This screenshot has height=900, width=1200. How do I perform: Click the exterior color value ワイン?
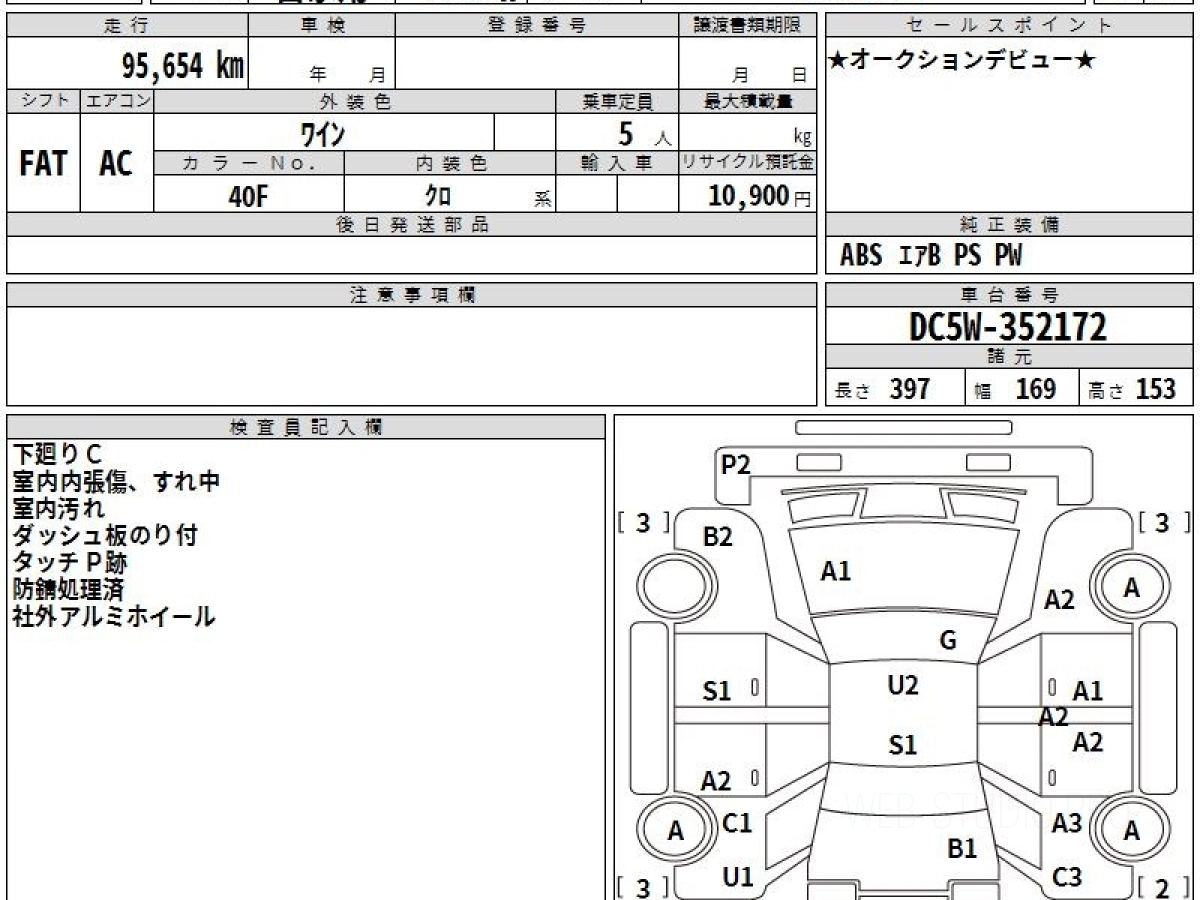click(324, 132)
